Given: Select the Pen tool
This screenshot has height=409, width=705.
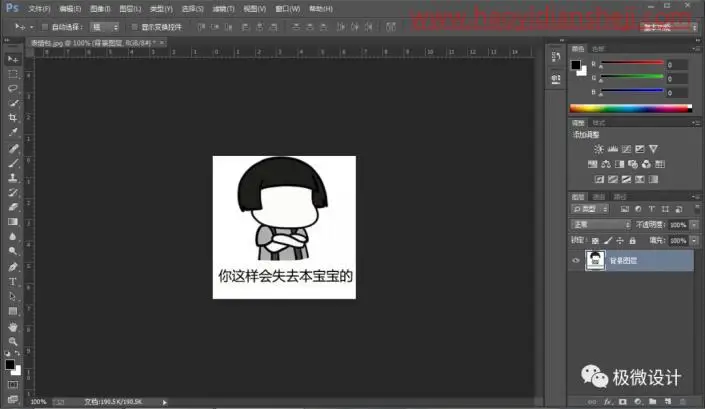Looking at the screenshot, I should (x=13, y=267).
